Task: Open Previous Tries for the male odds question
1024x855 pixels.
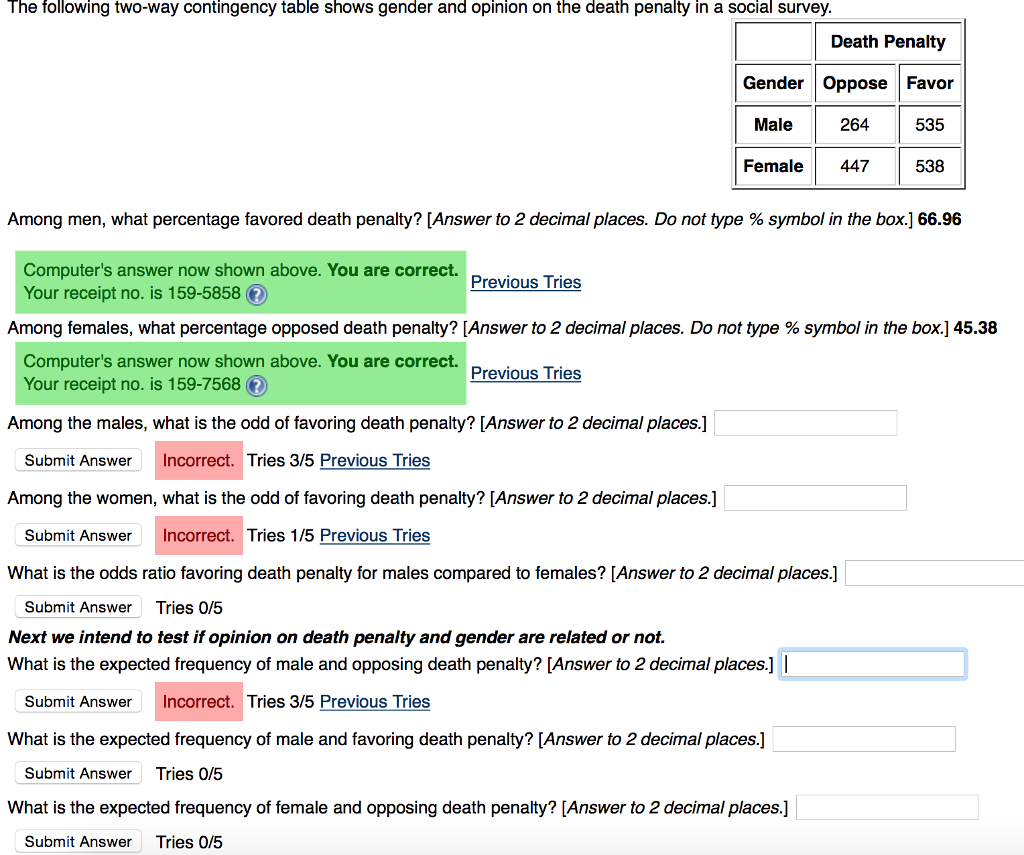Action: [x=374, y=460]
